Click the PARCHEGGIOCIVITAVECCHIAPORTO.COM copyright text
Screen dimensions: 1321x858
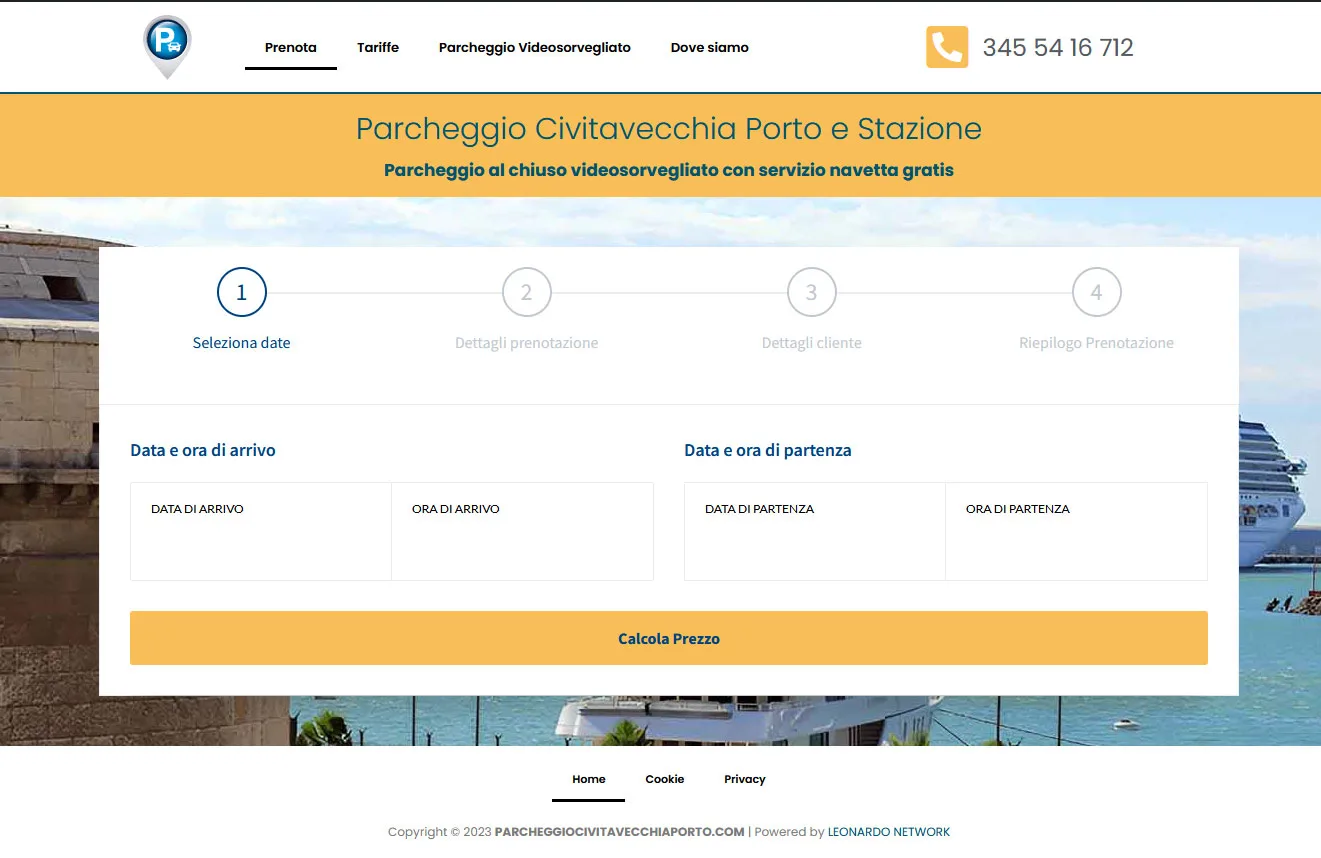(620, 832)
